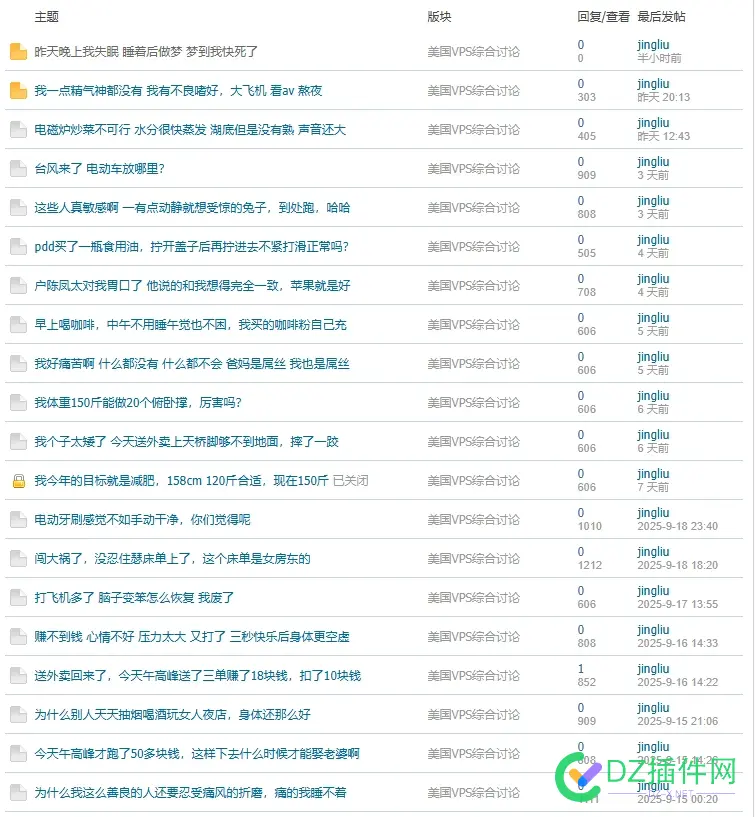Open thread '今天午高峰才跑了50多块钱'
Viewport: 755px width, 817px height.
tap(197, 753)
